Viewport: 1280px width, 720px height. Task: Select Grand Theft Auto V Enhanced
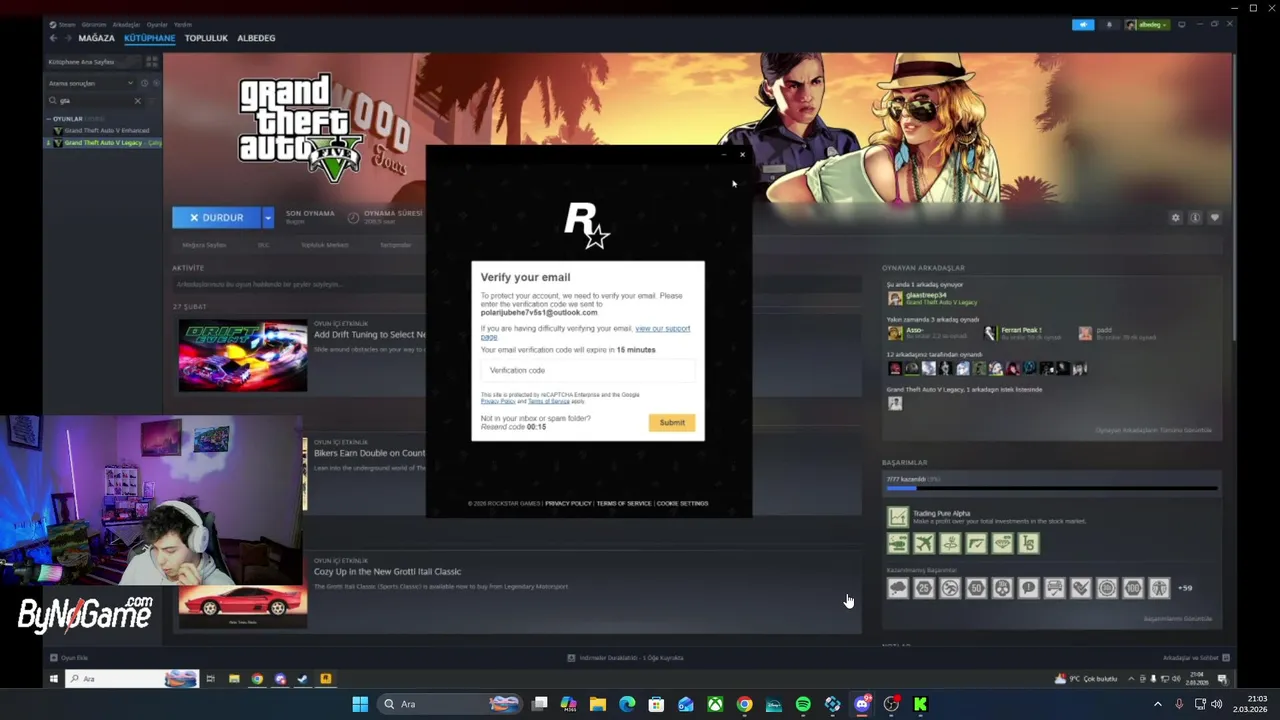coord(107,130)
